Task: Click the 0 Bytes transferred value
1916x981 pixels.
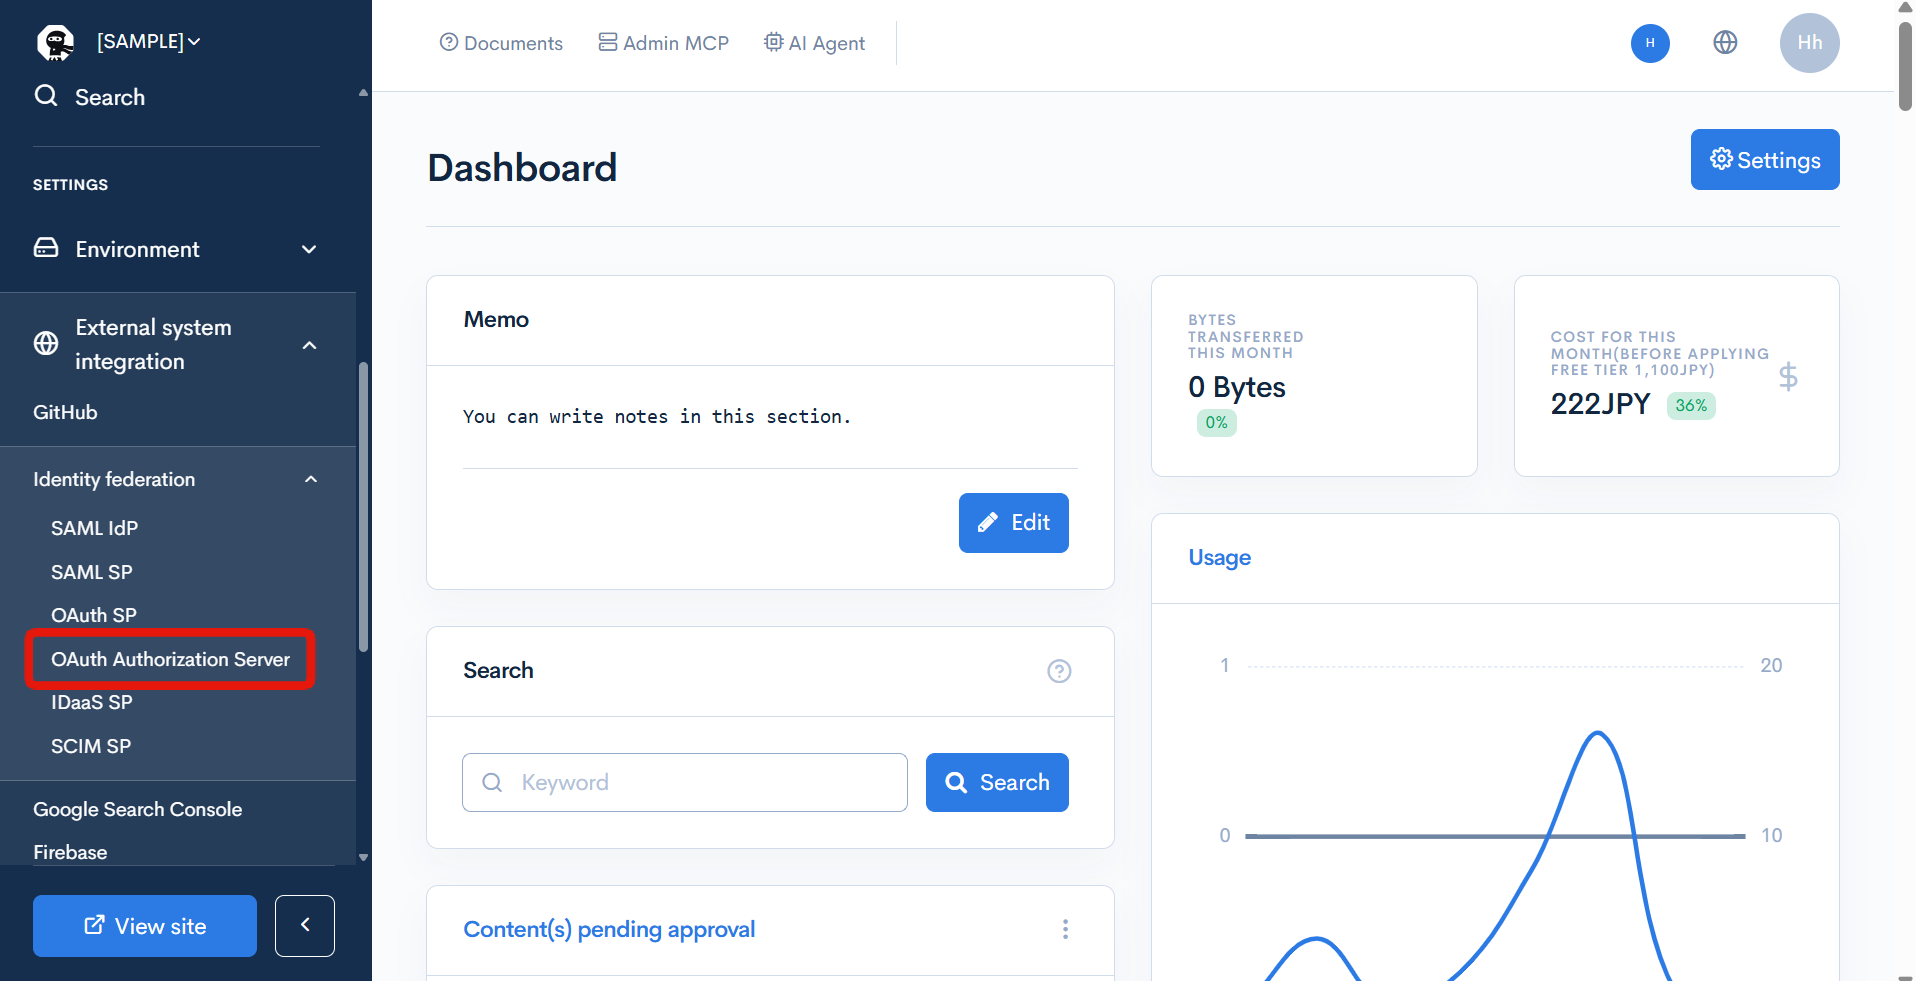Action: coord(1237,387)
